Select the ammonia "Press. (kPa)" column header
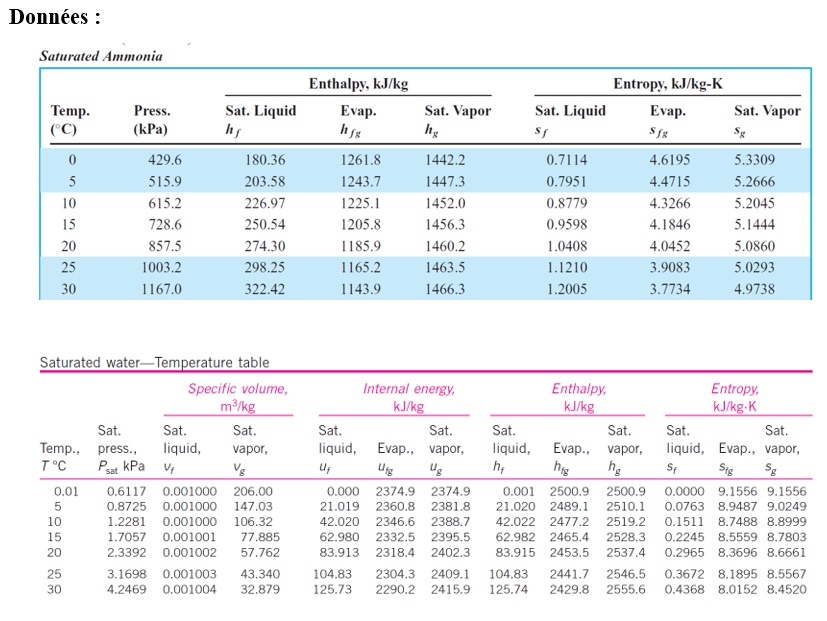 click(x=152, y=120)
